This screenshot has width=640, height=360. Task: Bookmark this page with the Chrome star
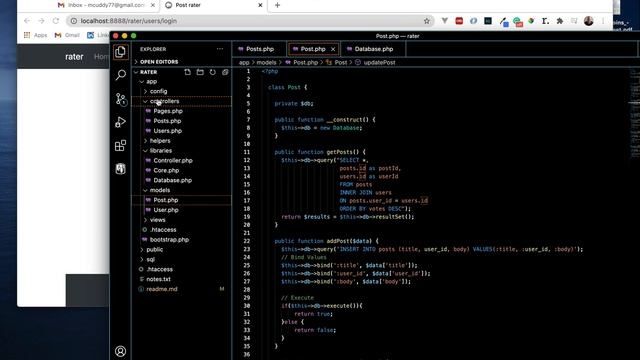[x=427, y=21]
